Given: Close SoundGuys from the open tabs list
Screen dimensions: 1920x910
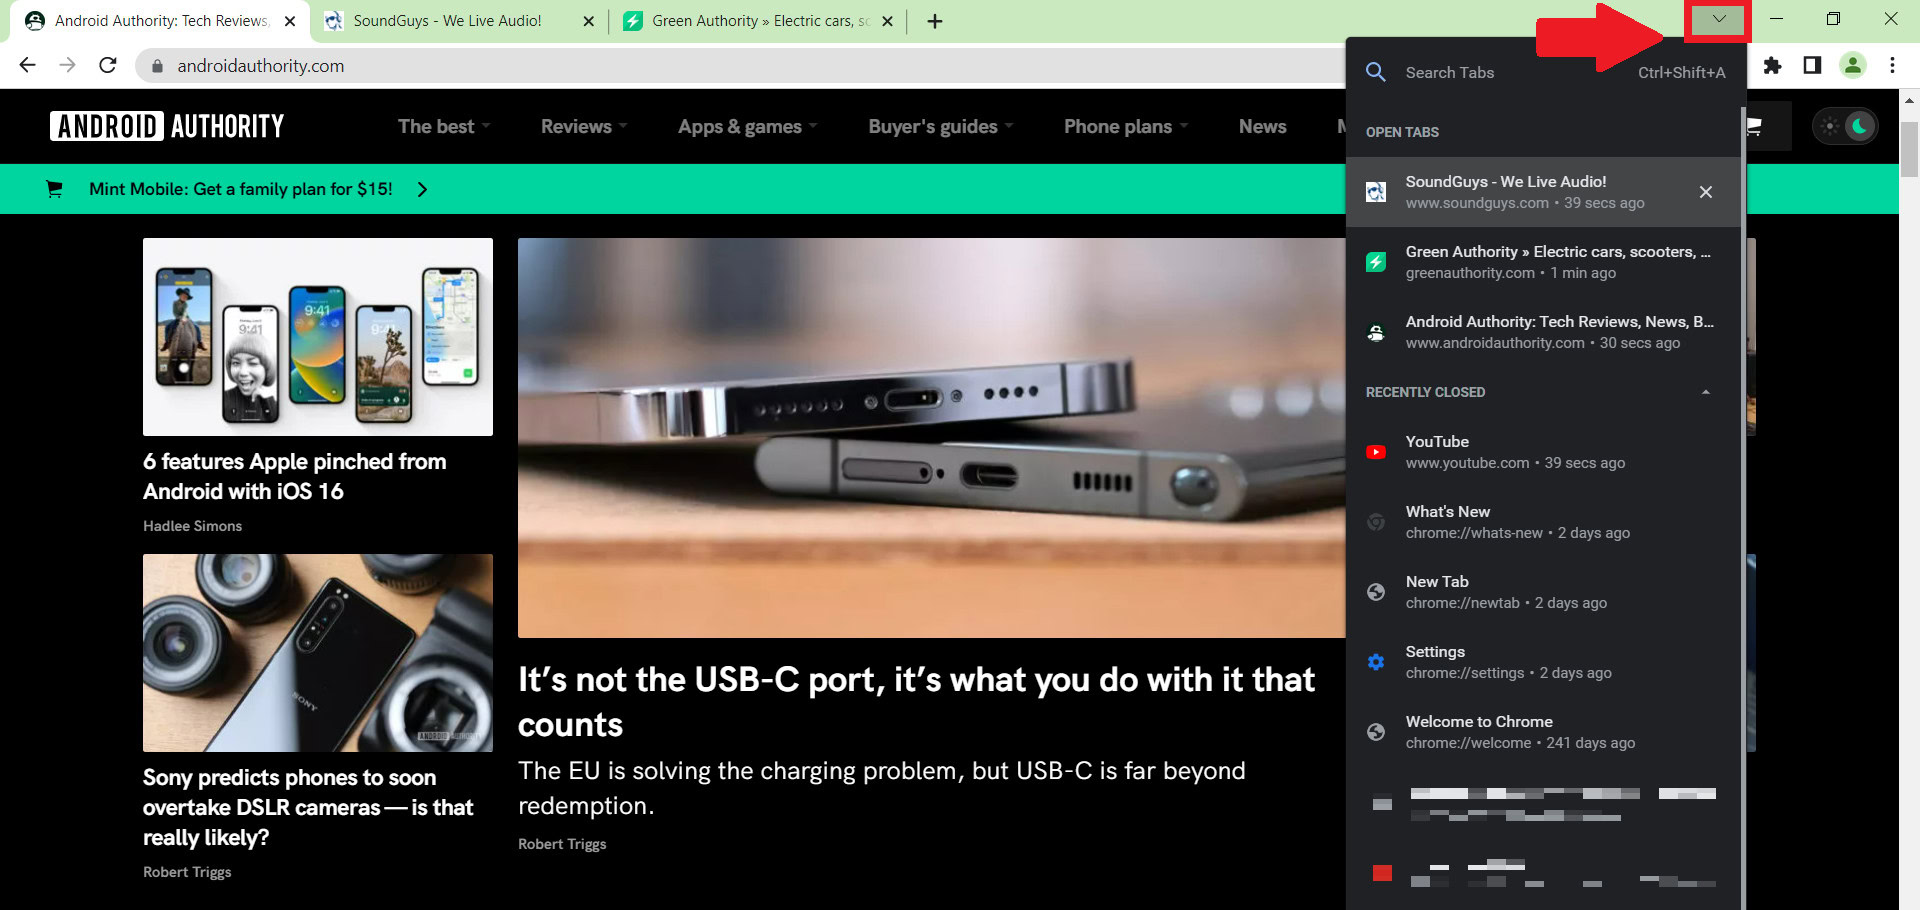Looking at the screenshot, I should coord(1706,192).
